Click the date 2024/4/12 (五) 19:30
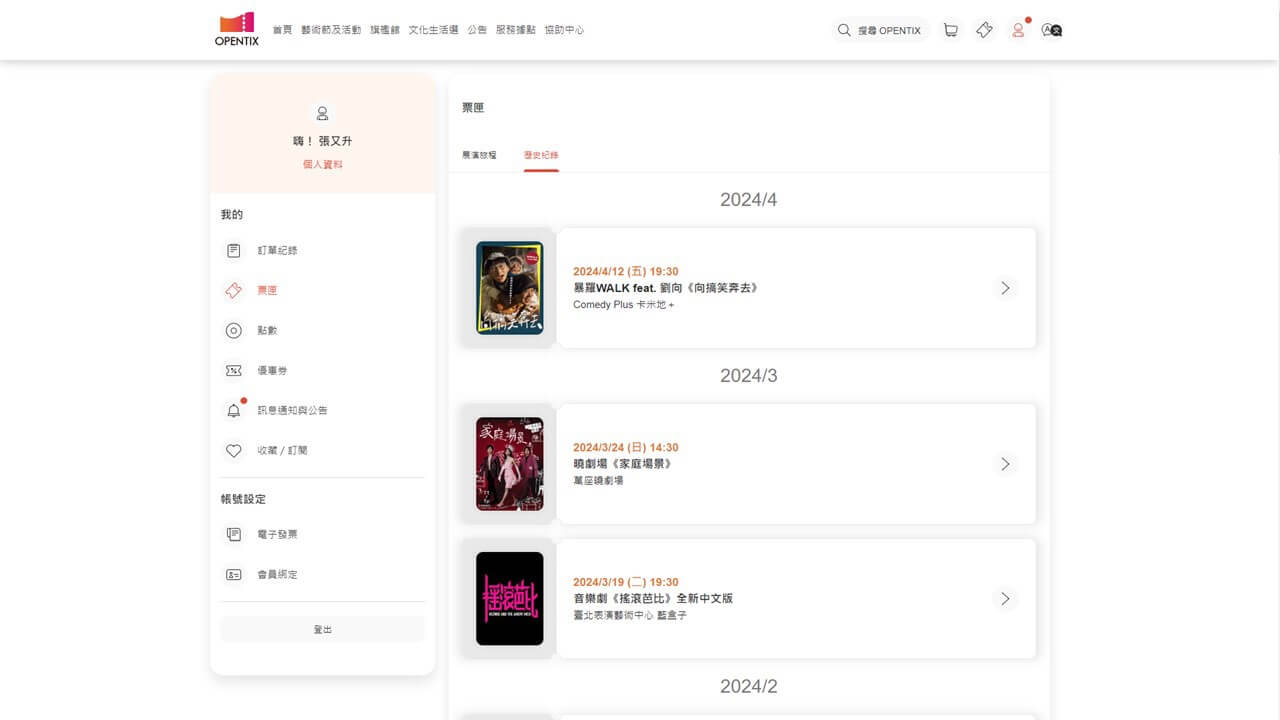The image size is (1280, 720). point(626,272)
